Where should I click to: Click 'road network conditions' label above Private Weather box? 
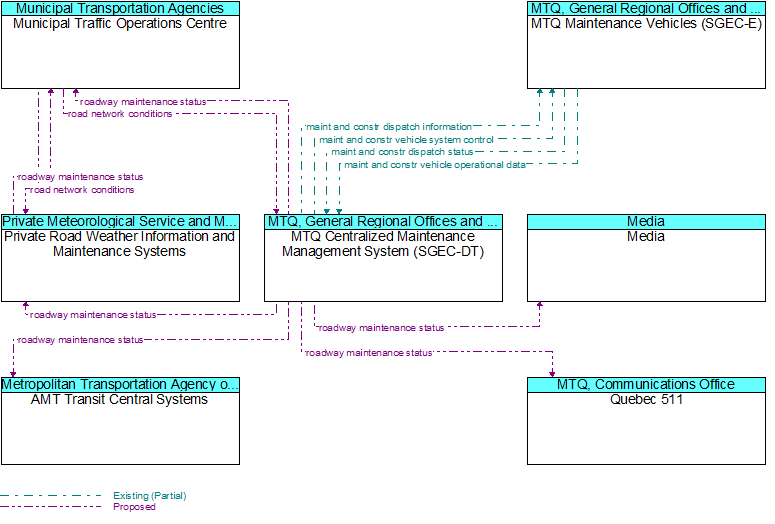pos(82,190)
